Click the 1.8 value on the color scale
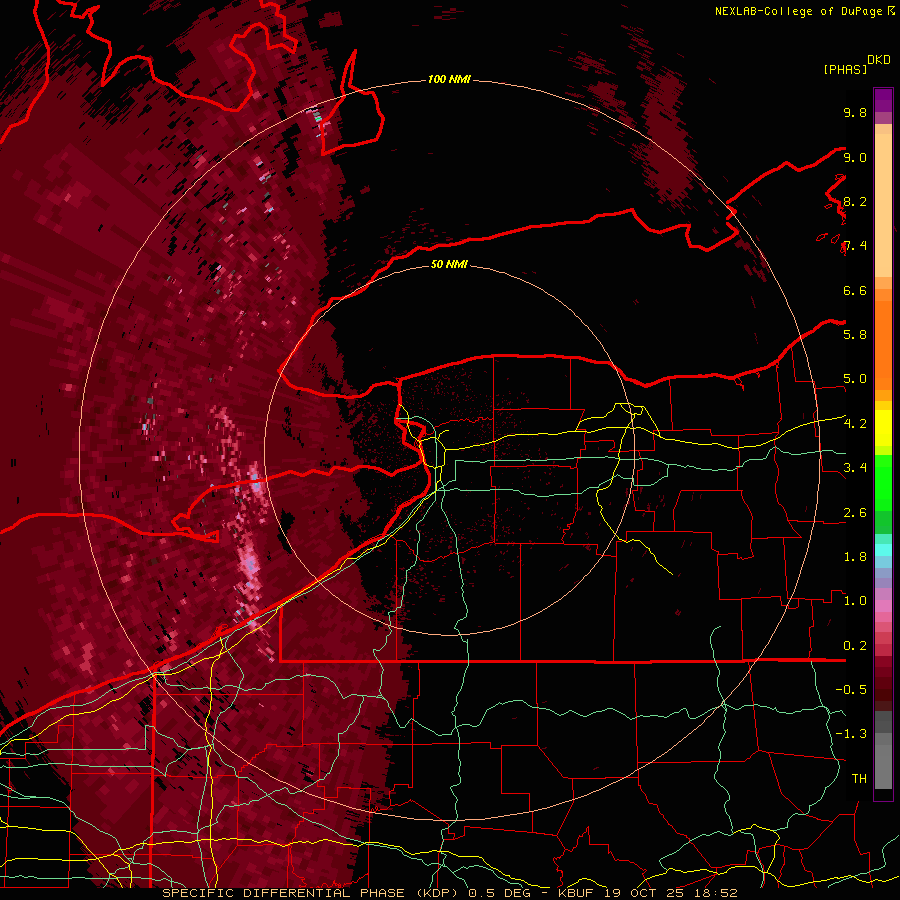This screenshot has width=900, height=900. [855, 557]
